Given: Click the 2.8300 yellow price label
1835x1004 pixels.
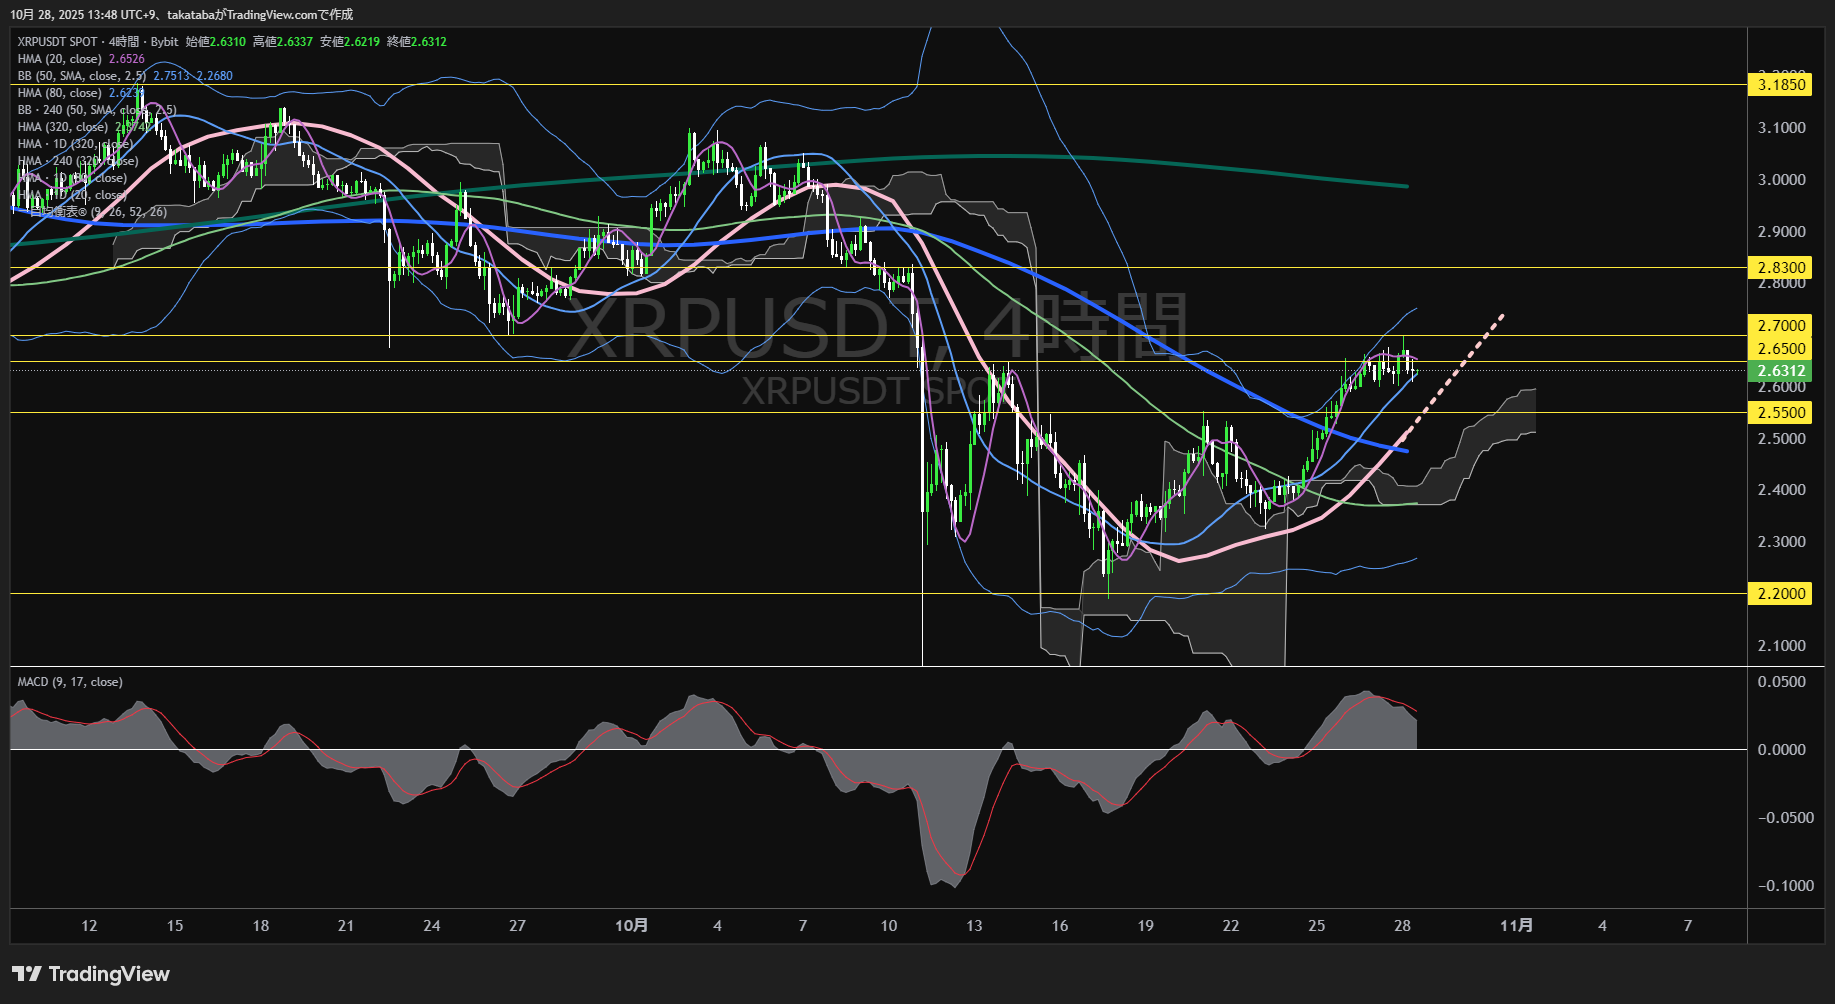Looking at the screenshot, I should [x=1781, y=268].
